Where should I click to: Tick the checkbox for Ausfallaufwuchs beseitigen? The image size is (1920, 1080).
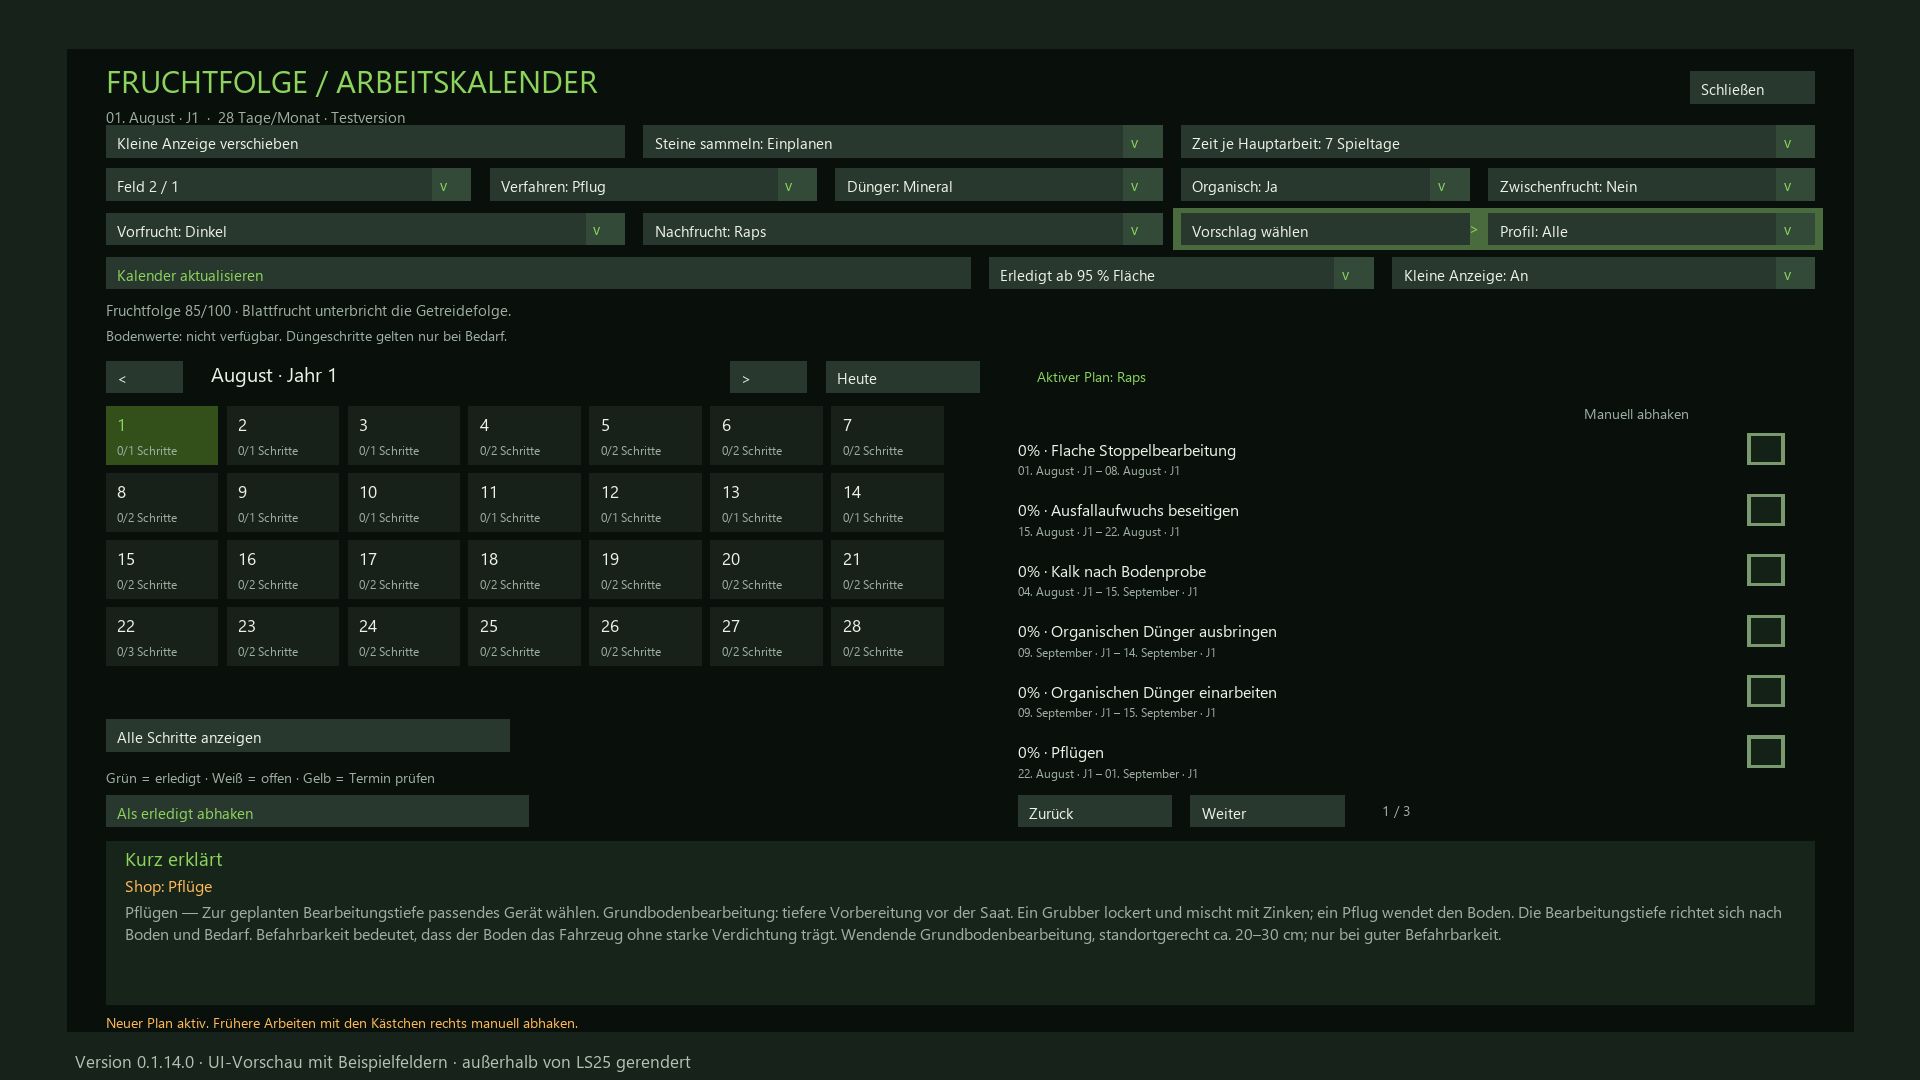1765,510
